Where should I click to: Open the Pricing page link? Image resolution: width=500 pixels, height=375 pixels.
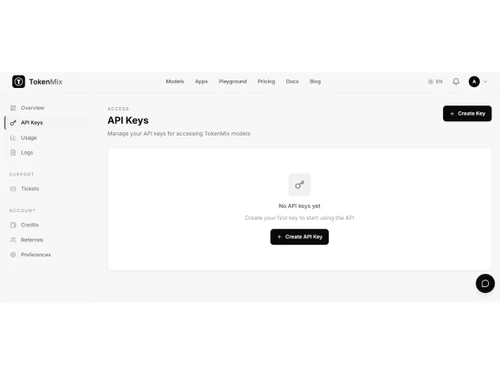click(266, 81)
